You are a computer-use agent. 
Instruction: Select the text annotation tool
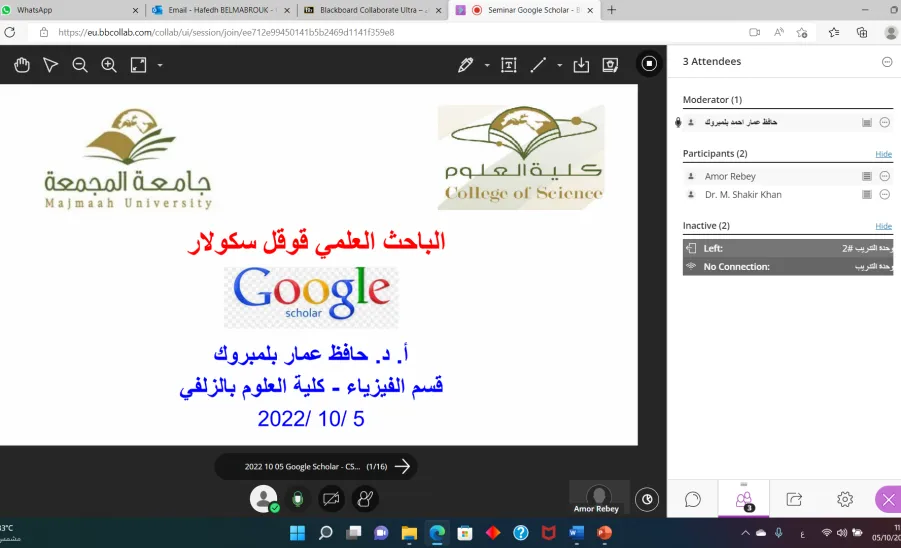coord(509,65)
